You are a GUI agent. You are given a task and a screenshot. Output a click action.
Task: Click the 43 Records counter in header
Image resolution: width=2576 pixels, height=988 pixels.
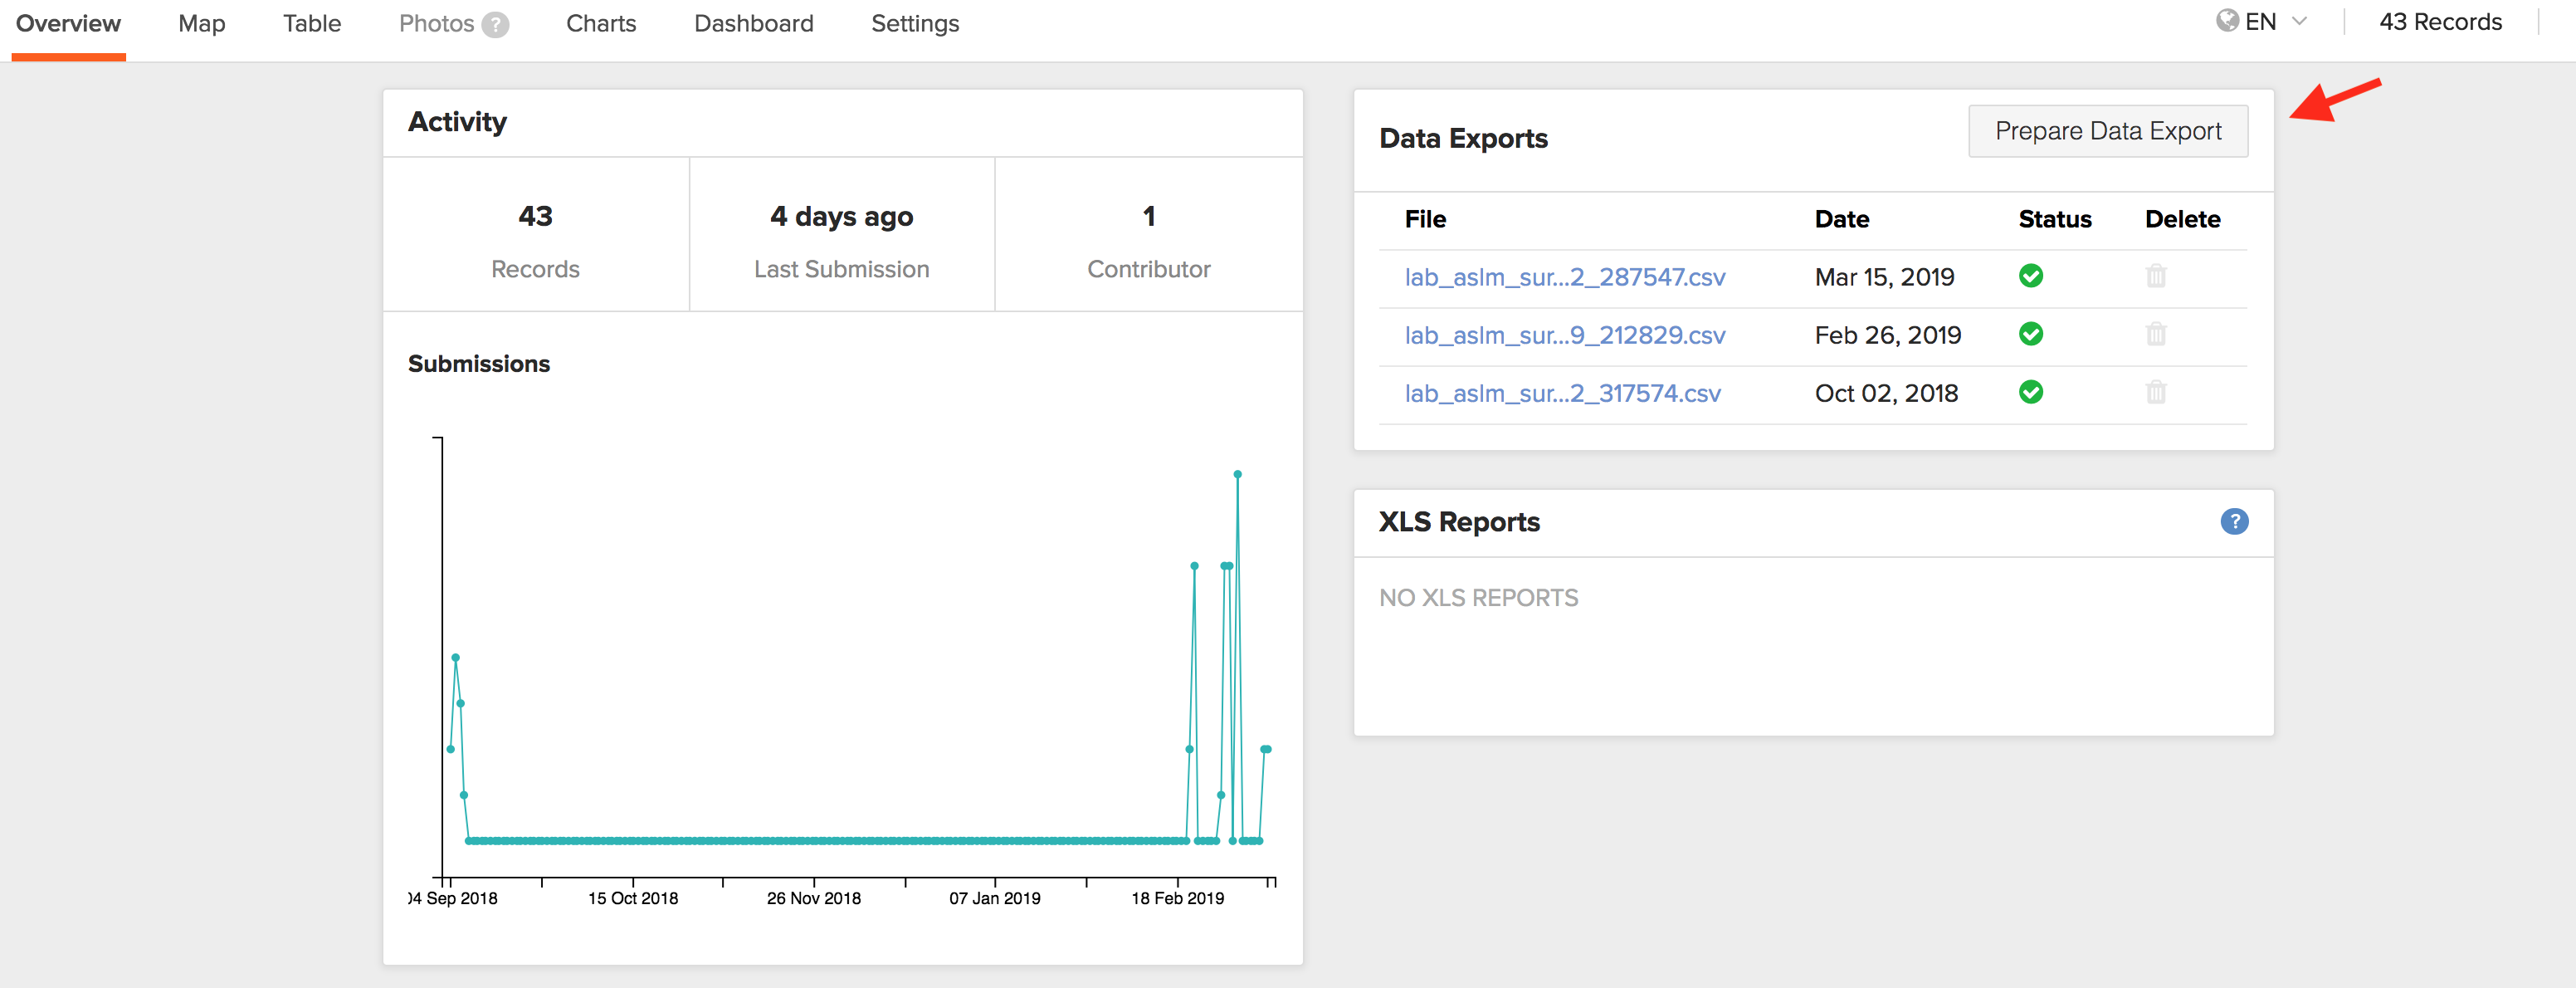pyautogui.click(x=2439, y=22)
